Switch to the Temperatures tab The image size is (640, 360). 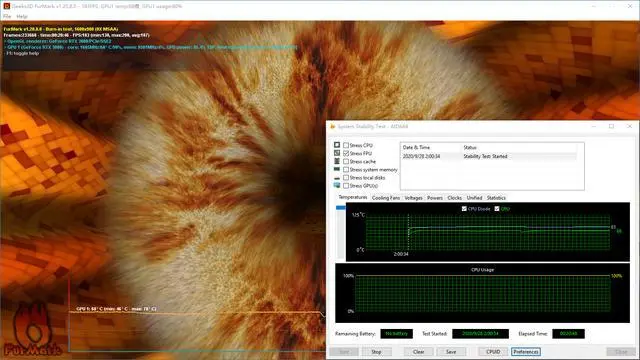[x=353, y=197]
